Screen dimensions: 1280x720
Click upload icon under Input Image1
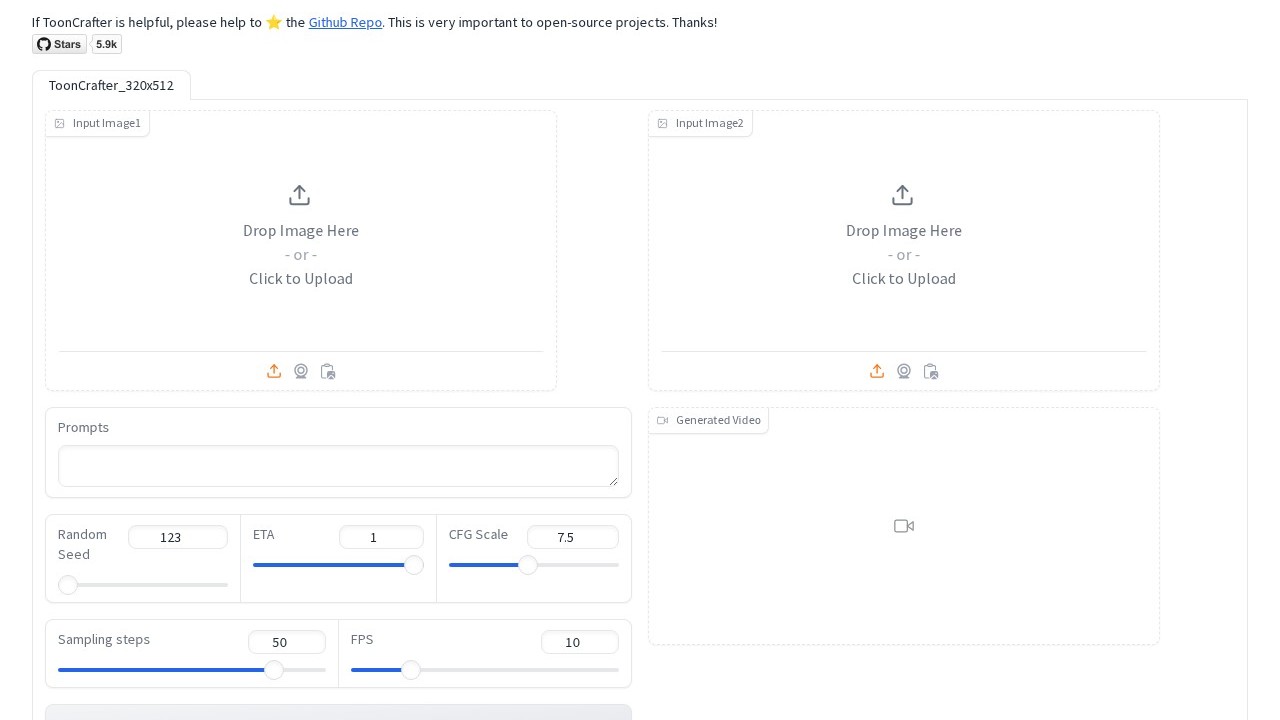(x=274, y=371)
